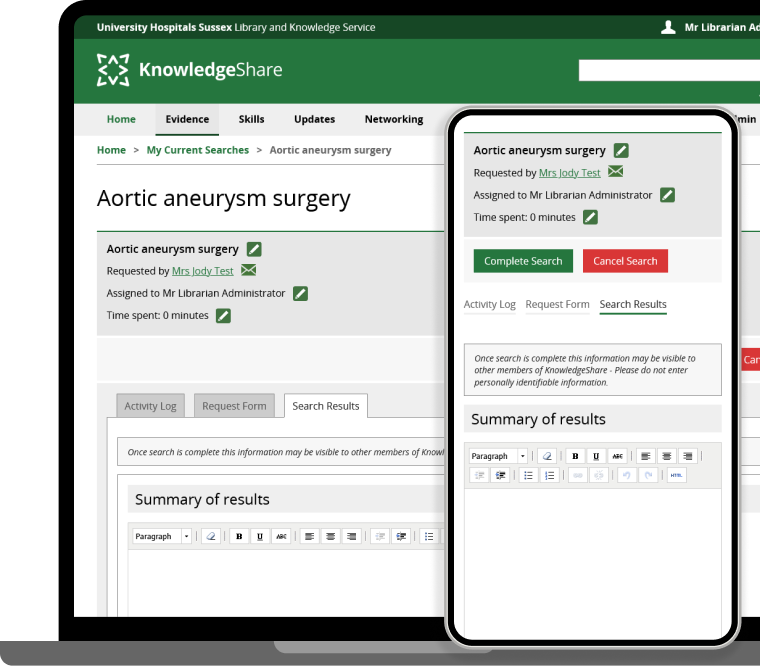Viewport: 760px width, 666px height.
Task: Align right in laptop editor toolbar
Action: pos(351,537)
